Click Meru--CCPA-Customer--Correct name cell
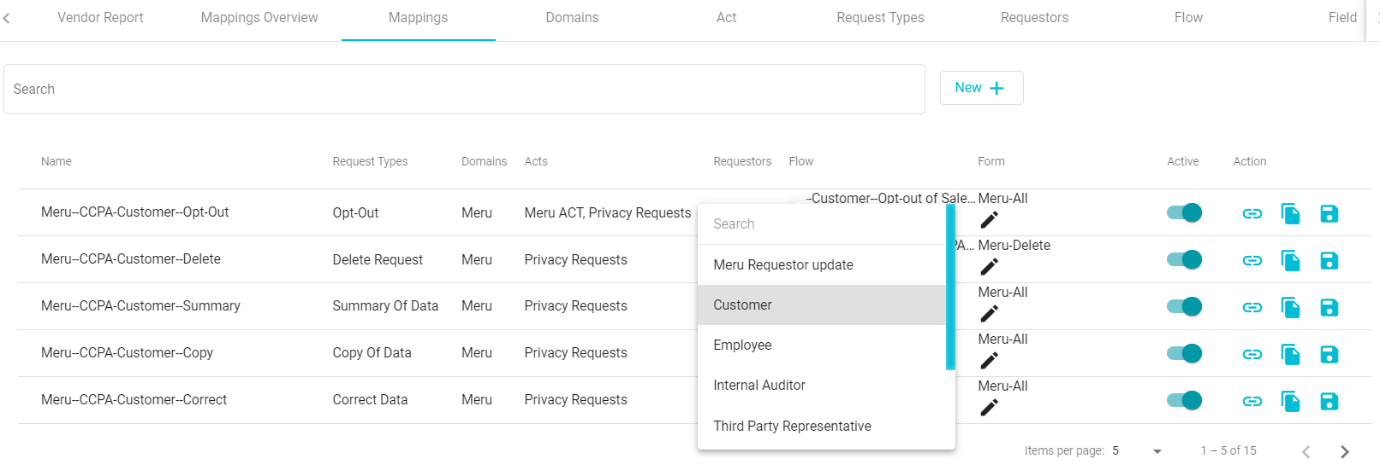Viewport: 1380px width, 476px height. (x=134, y=400)
